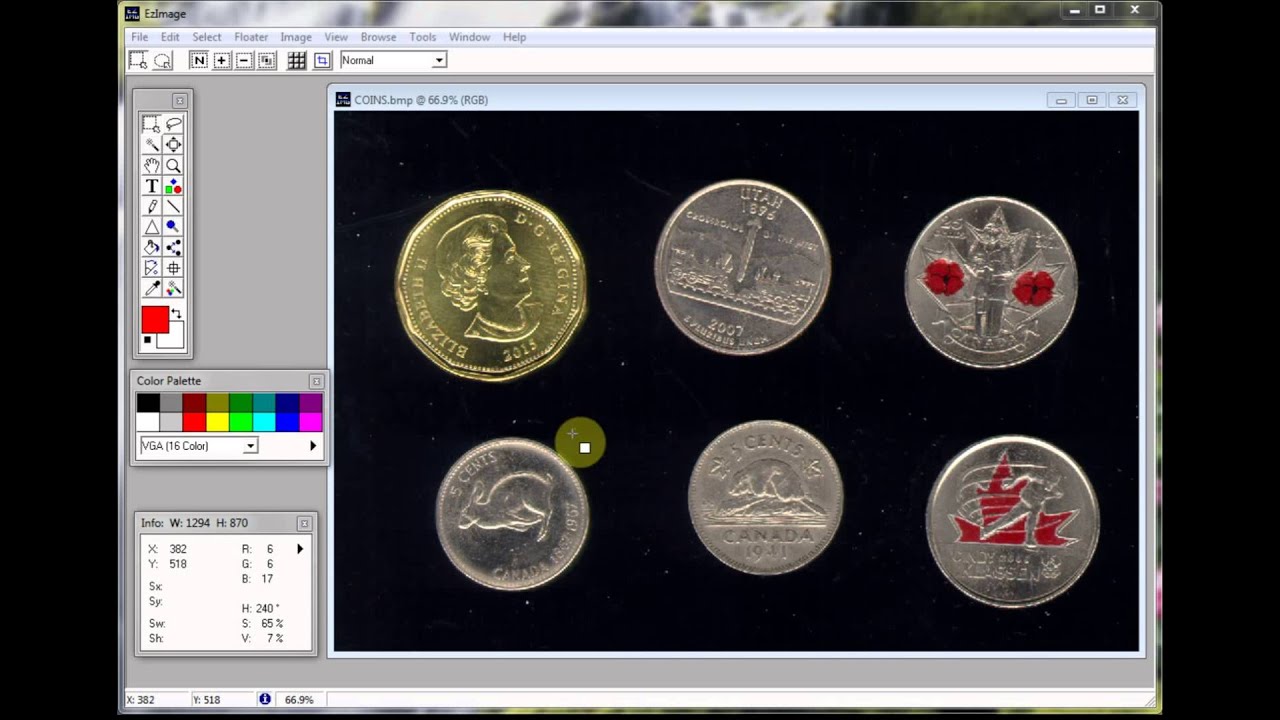The height and width of the screenshot is (720, 1280).
Task: Toggle the grid display
Action: (x=297, y=60)
